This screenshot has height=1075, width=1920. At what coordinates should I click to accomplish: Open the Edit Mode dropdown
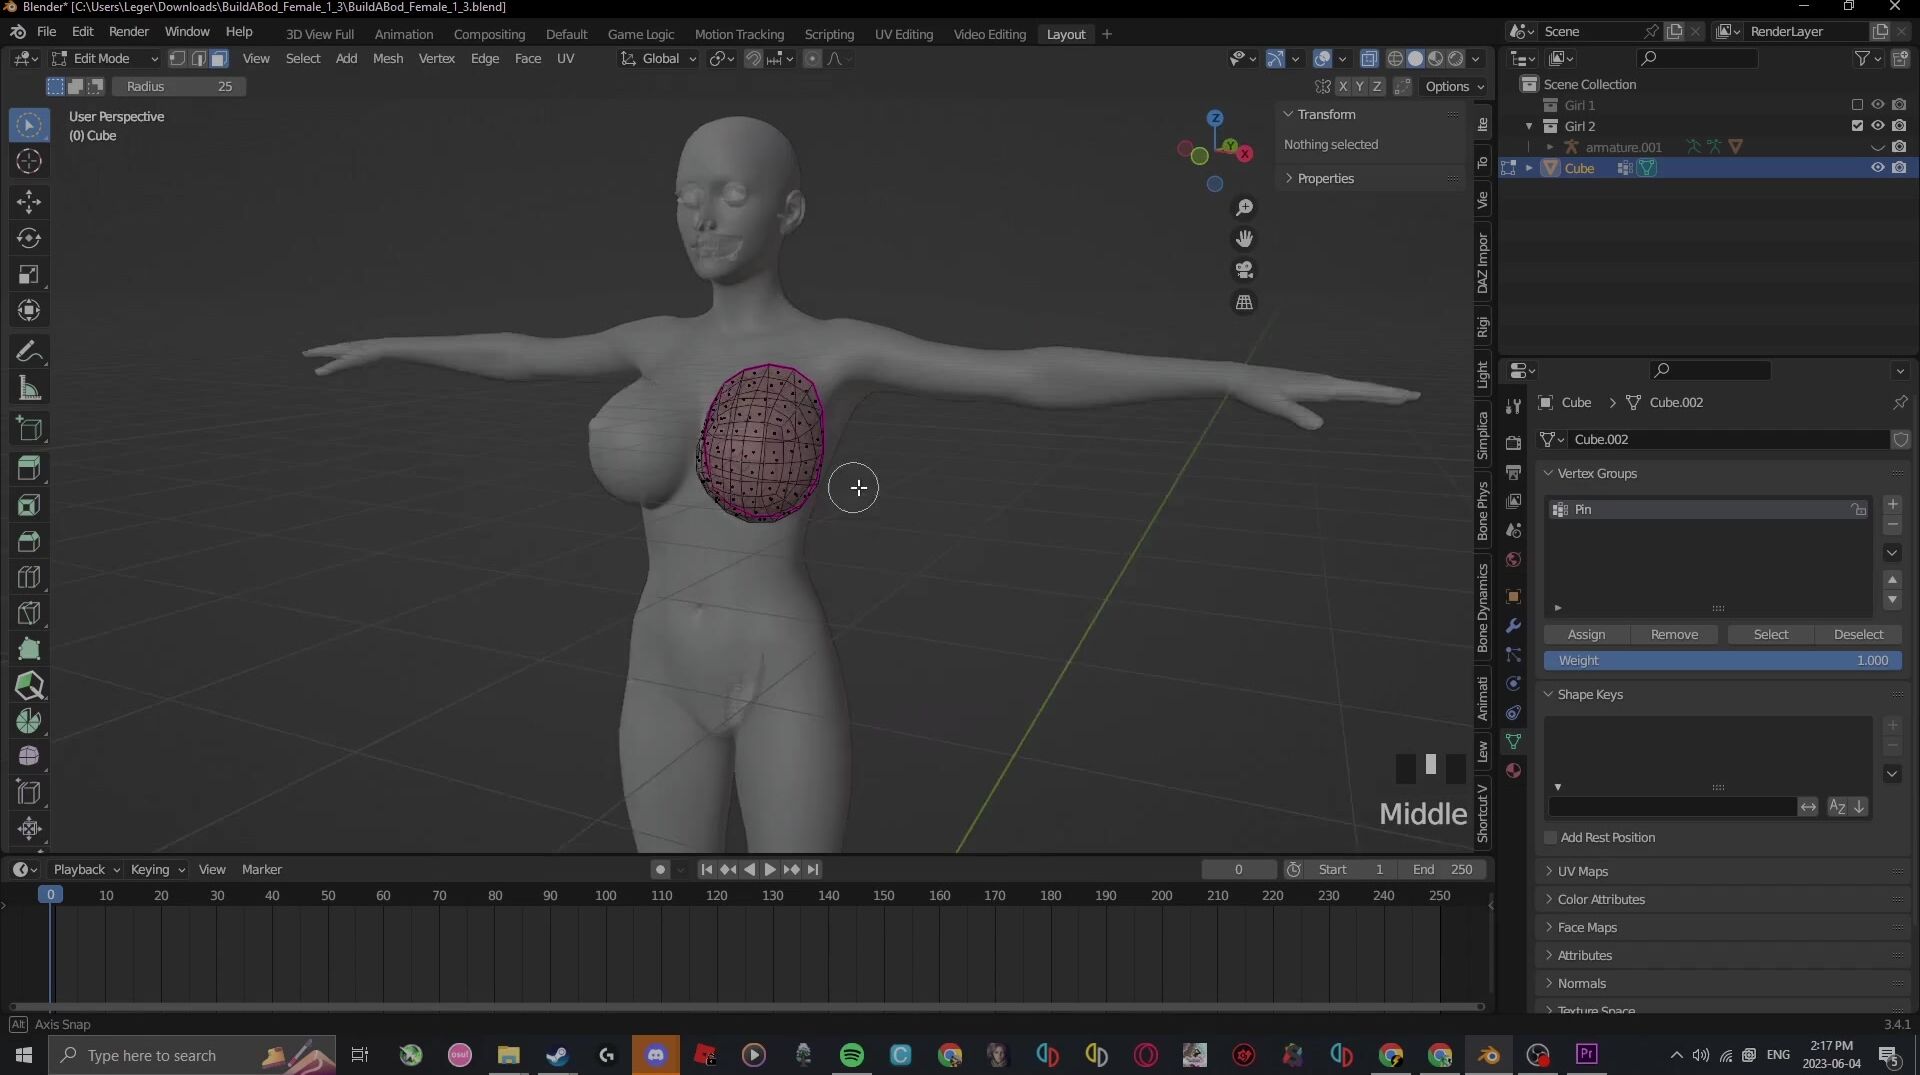[105, 59]
